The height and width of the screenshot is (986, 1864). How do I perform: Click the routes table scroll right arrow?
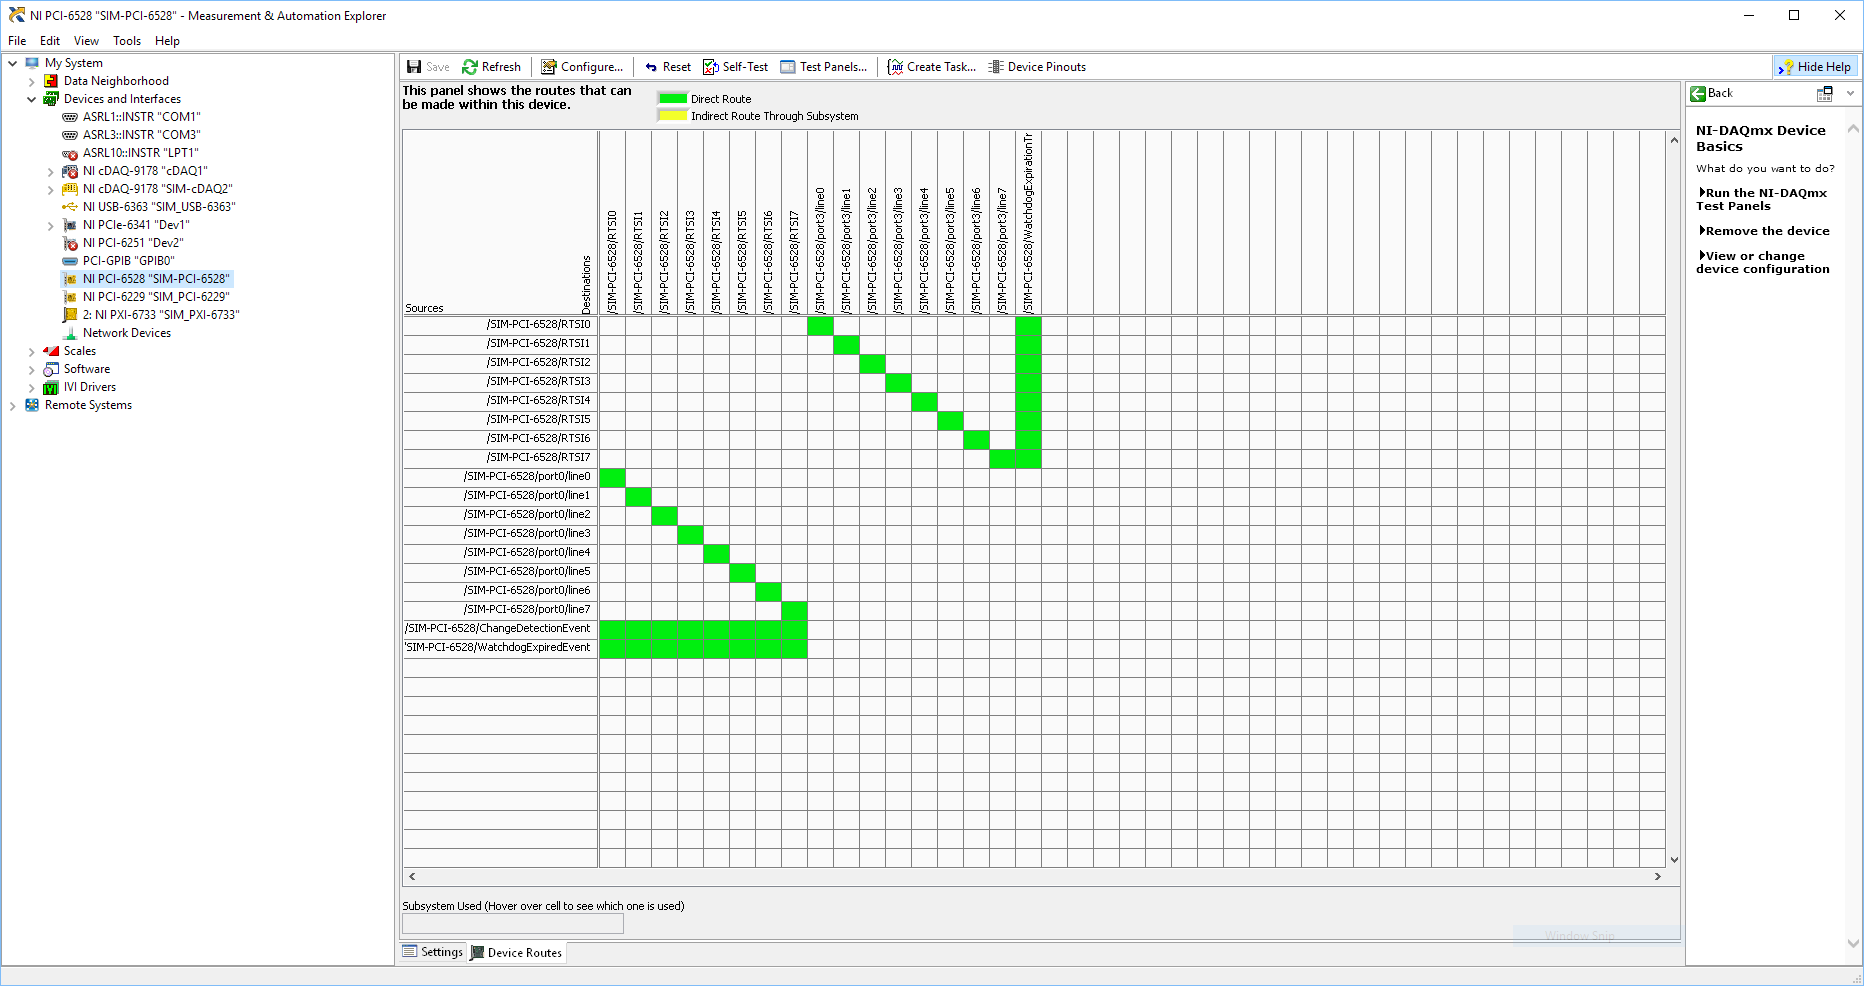pyautogui.click(x=1658, y=876)
